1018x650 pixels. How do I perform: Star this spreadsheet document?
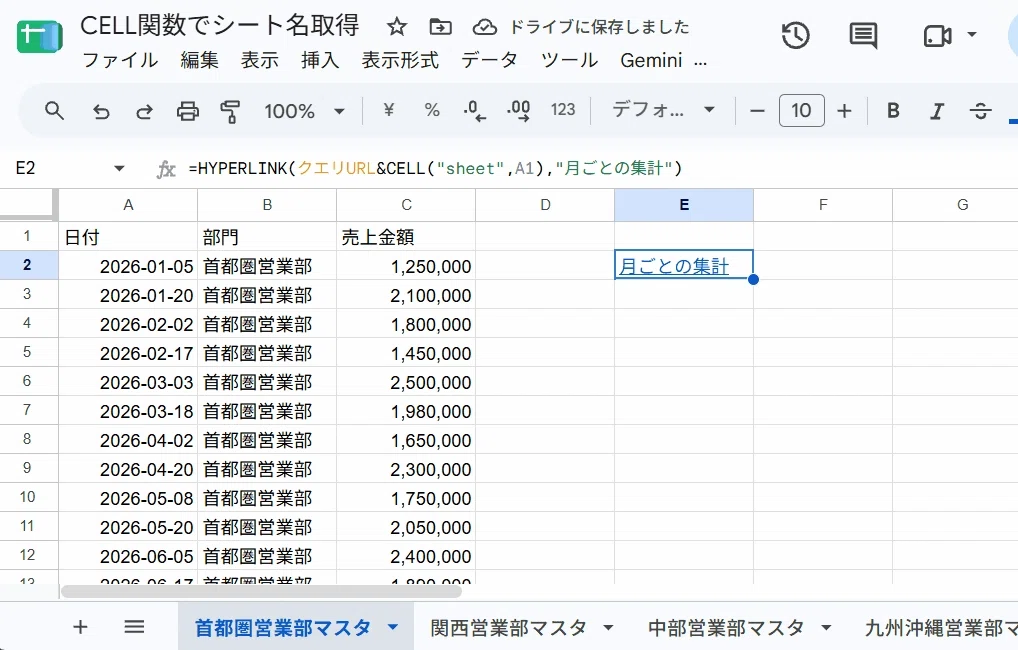(x=397, y=27)
